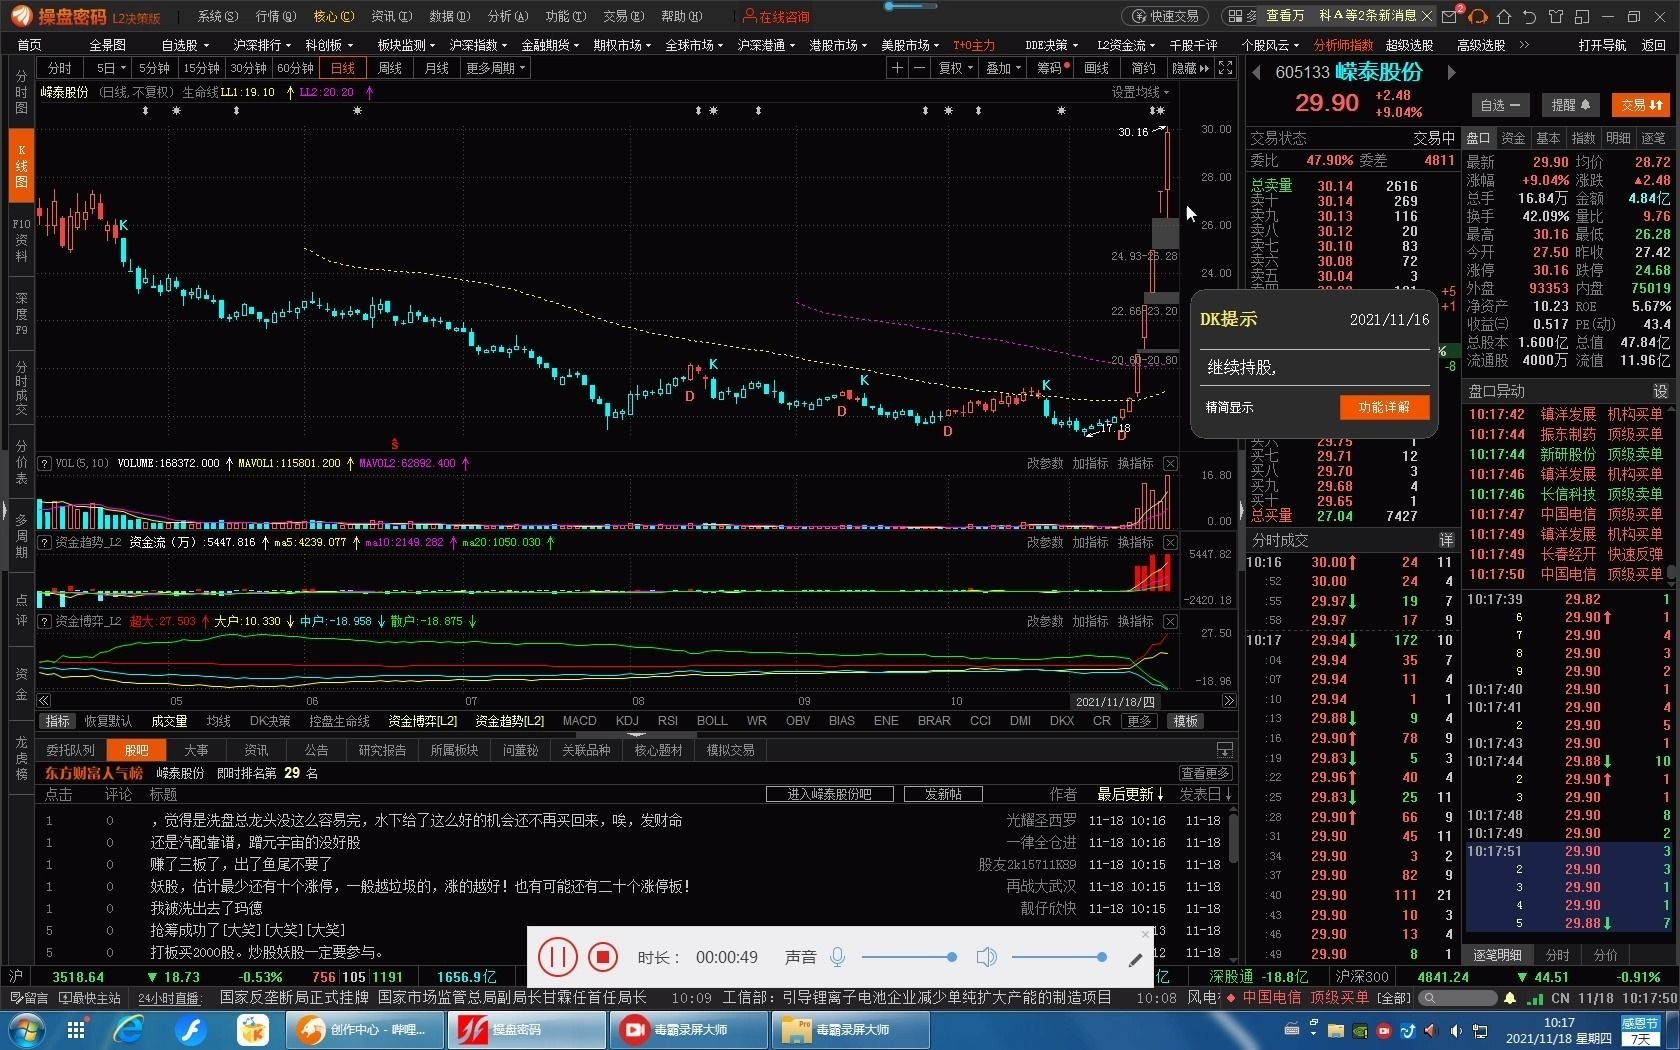Image resolution: width=1680 pixels, height=1050 pixels.
Task: Toggle the 画线 drawing tool
Action: (x=1097, y=68)
